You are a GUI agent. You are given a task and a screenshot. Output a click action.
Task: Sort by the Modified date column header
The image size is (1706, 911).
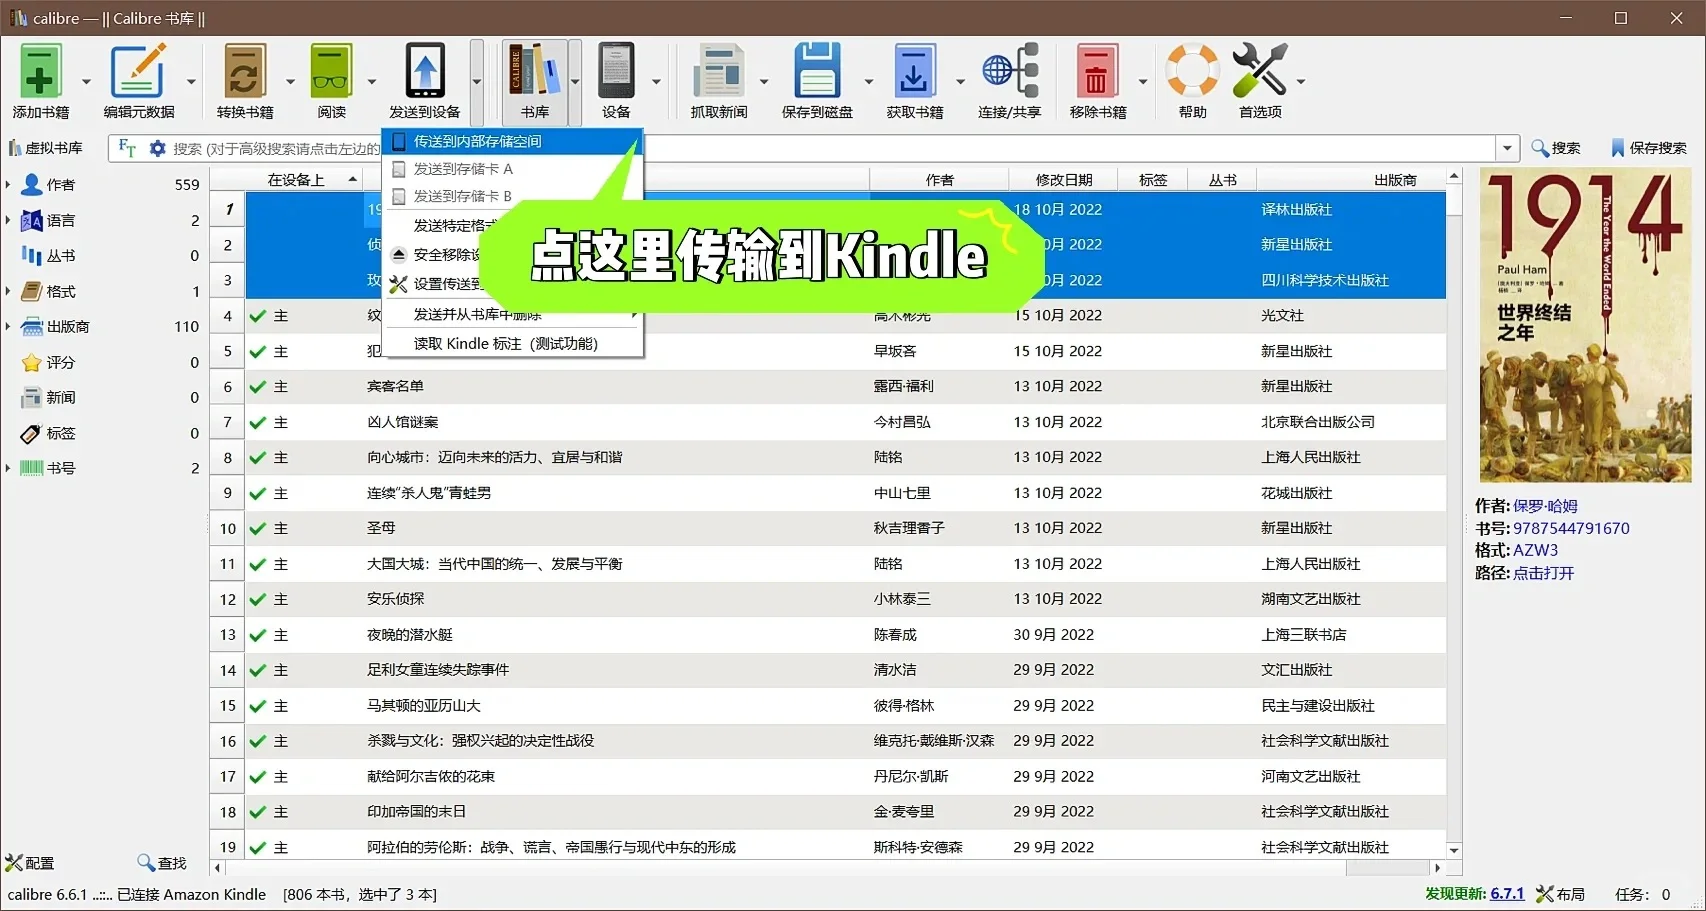[1064, 180]
